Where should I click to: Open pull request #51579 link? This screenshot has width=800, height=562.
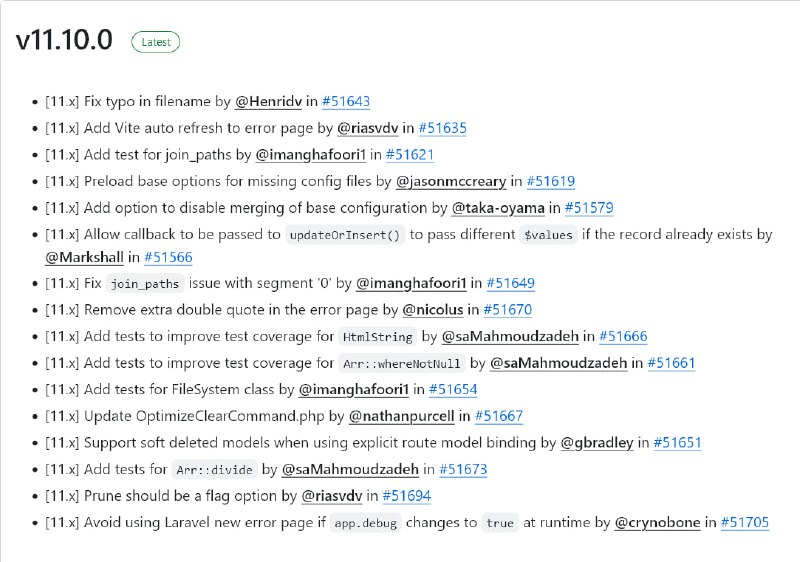589,208
